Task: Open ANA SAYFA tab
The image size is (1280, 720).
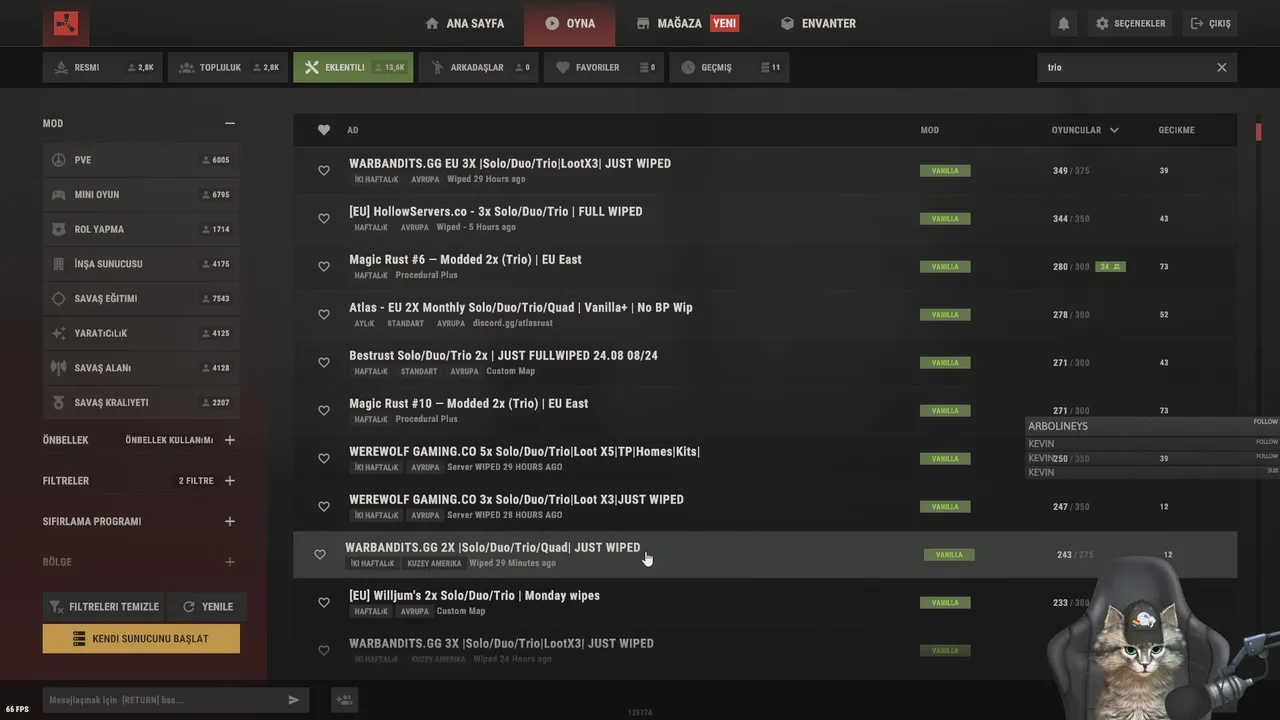Action: [x=464, y=23]
